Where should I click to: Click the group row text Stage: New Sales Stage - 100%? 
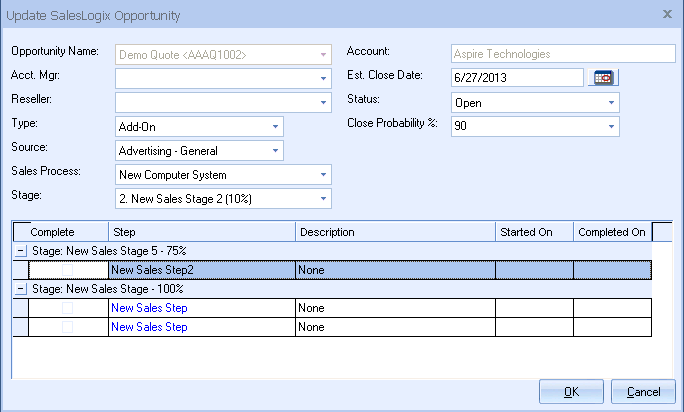[x=108, y=289]
